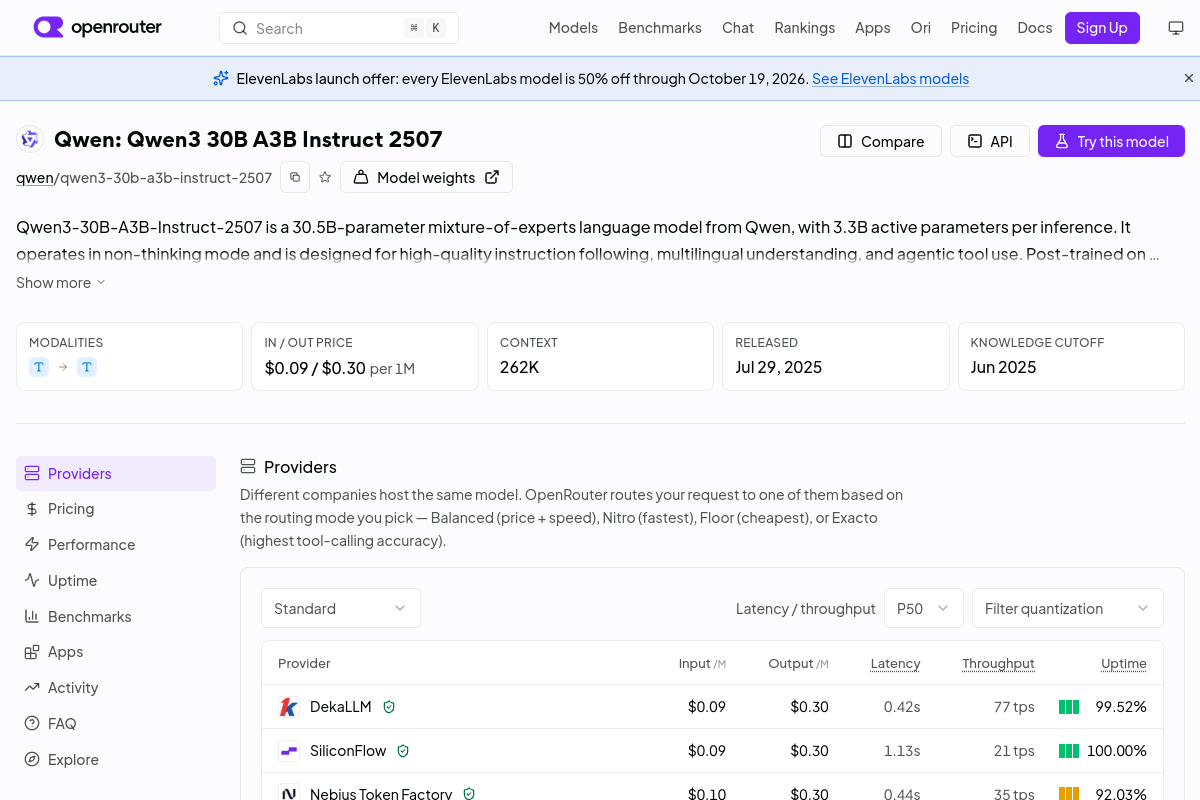Go to Rankings in the top navigation

(x=805, y=28)
